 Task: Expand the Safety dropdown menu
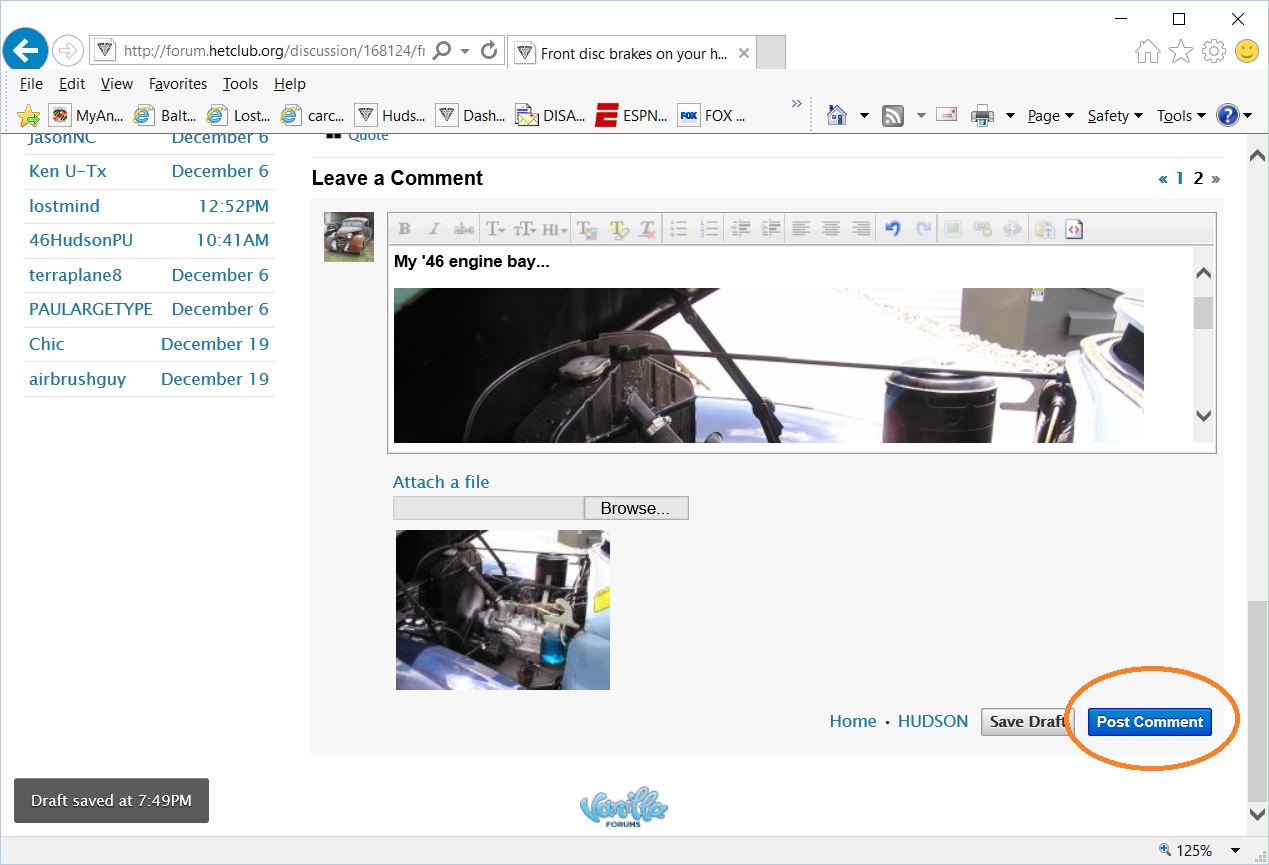click(x=1115, y=116)
